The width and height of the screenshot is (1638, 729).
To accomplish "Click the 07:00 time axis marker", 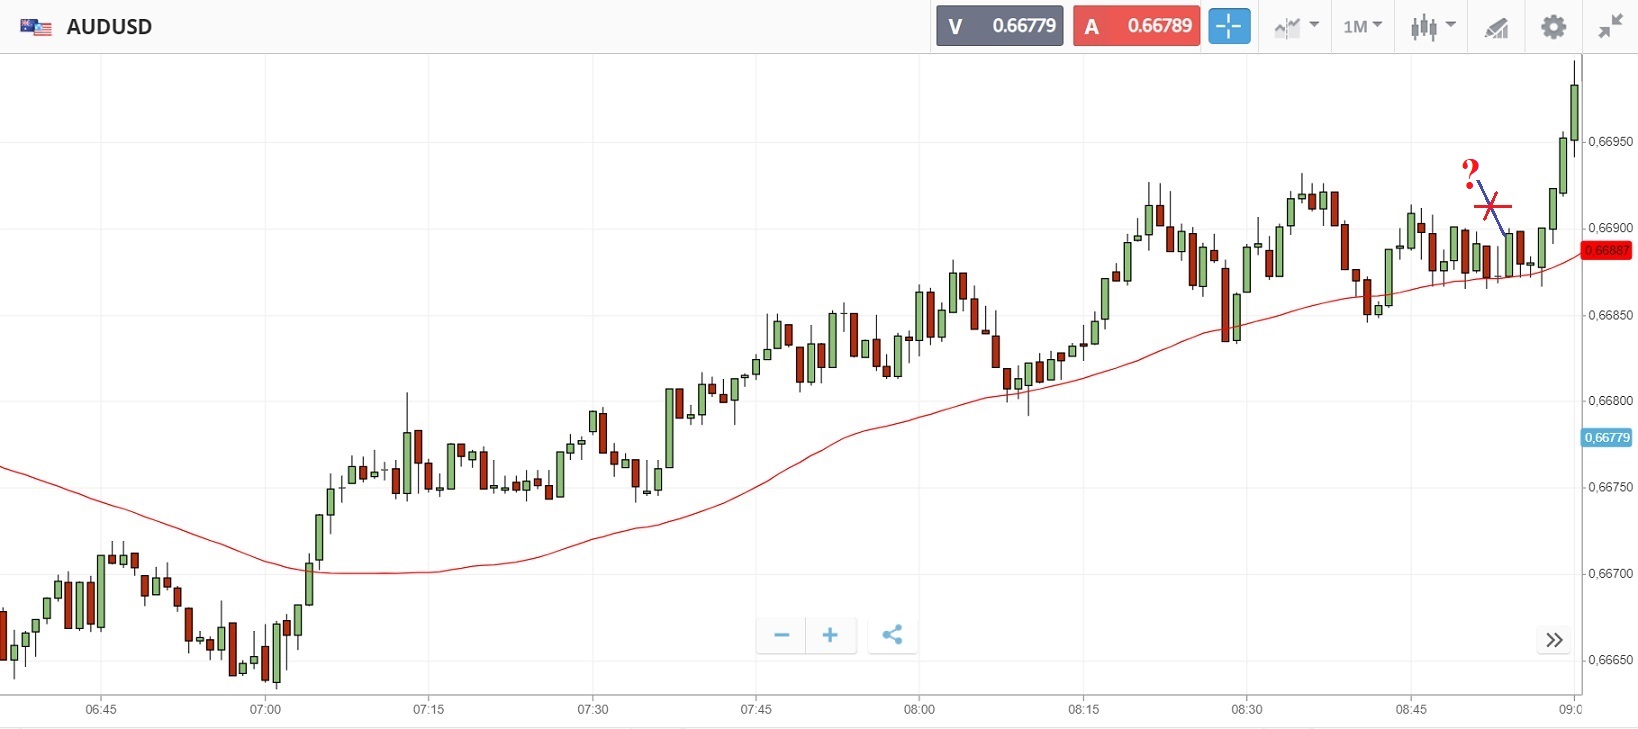I will click(x=265, y=710).
